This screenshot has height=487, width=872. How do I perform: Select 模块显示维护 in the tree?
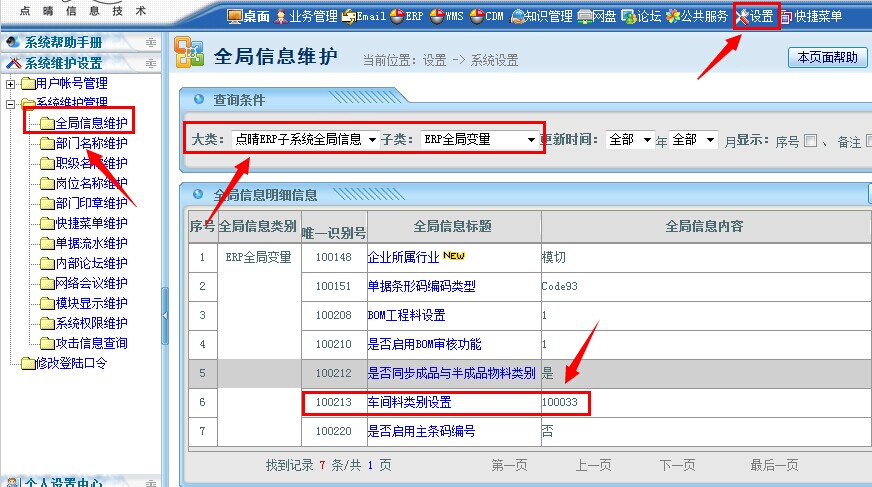[92, 304]
